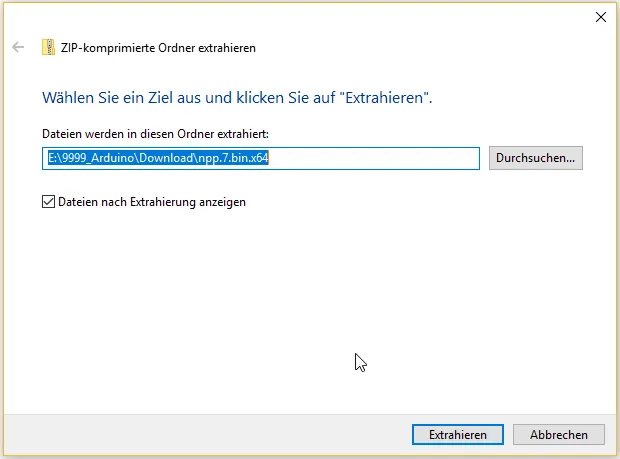Image resolution: width=620 pixels, height=459 pixels.
Task: Click the gray footer area left of Extrahieren
Action: (200, 435)
